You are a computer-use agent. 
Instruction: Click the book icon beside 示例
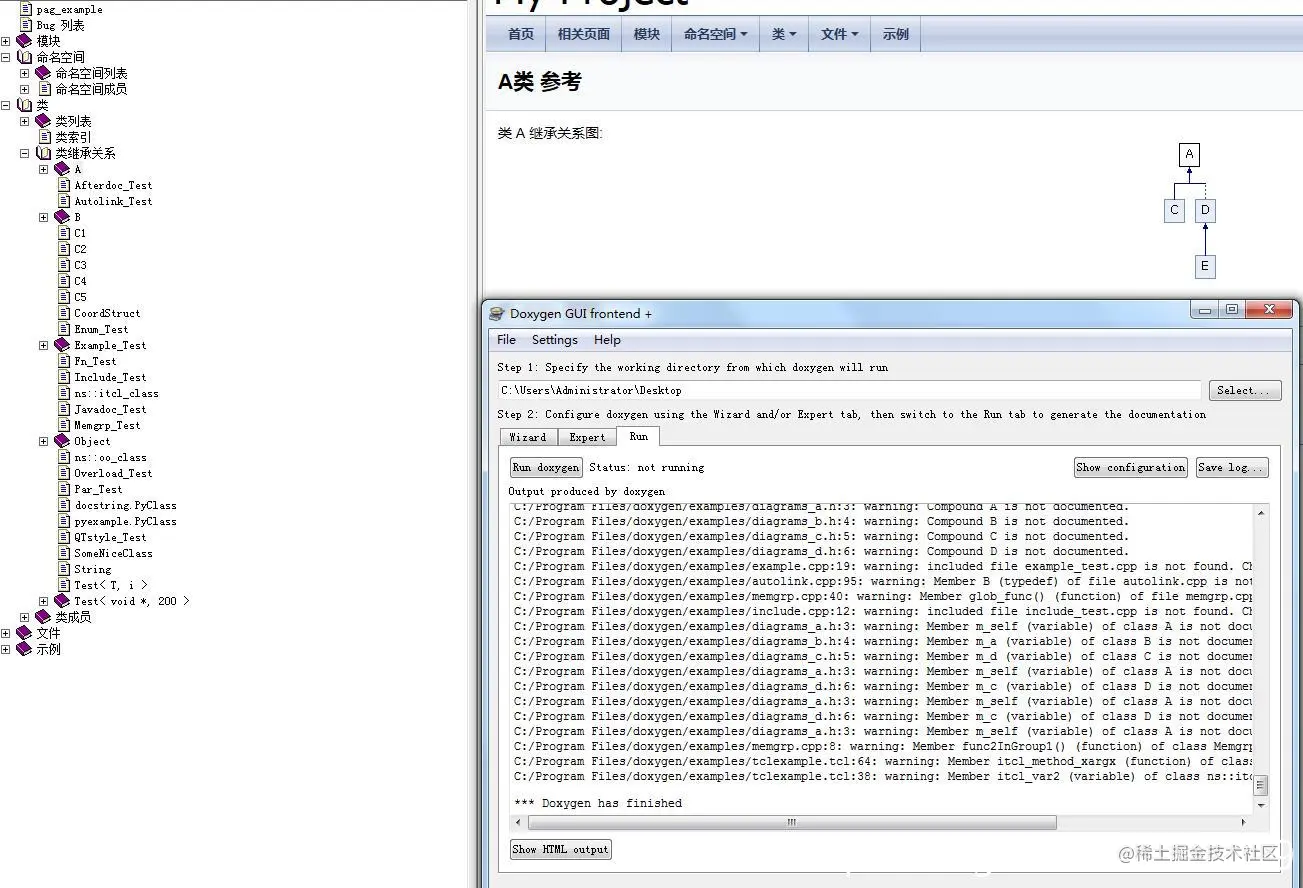[x=25, y=649]
